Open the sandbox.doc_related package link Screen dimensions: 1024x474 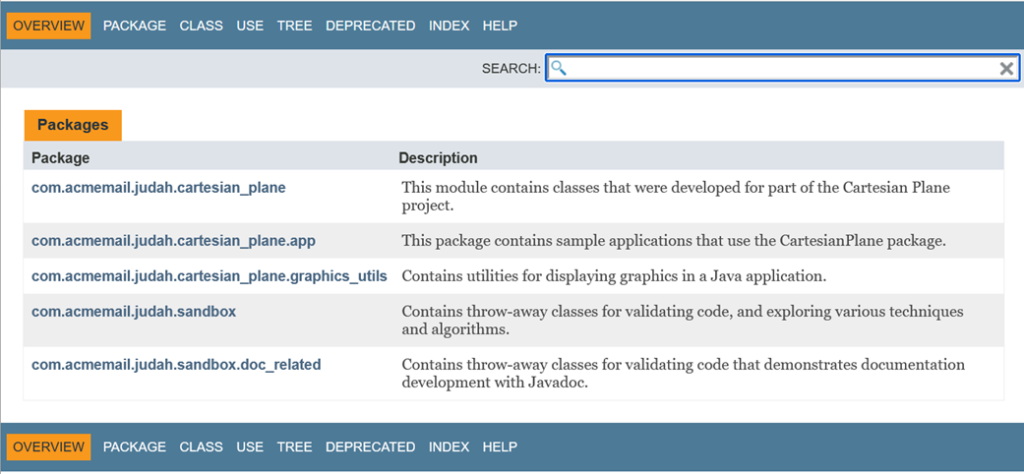(176, 365)
